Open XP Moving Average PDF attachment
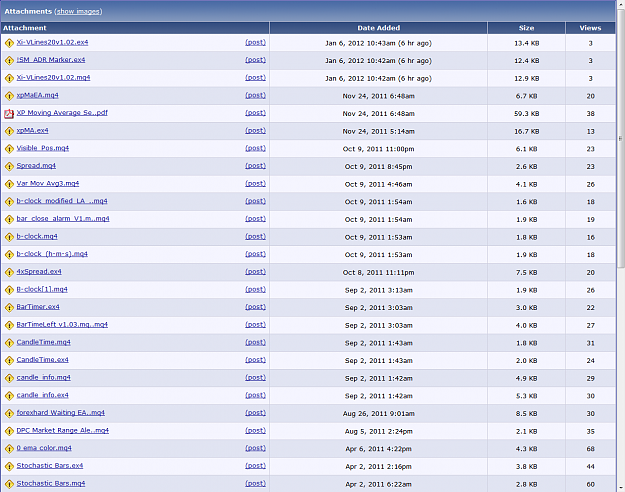The width and height of the screenshot is (625, 492). pyautogui.click(x=62, y=113)
